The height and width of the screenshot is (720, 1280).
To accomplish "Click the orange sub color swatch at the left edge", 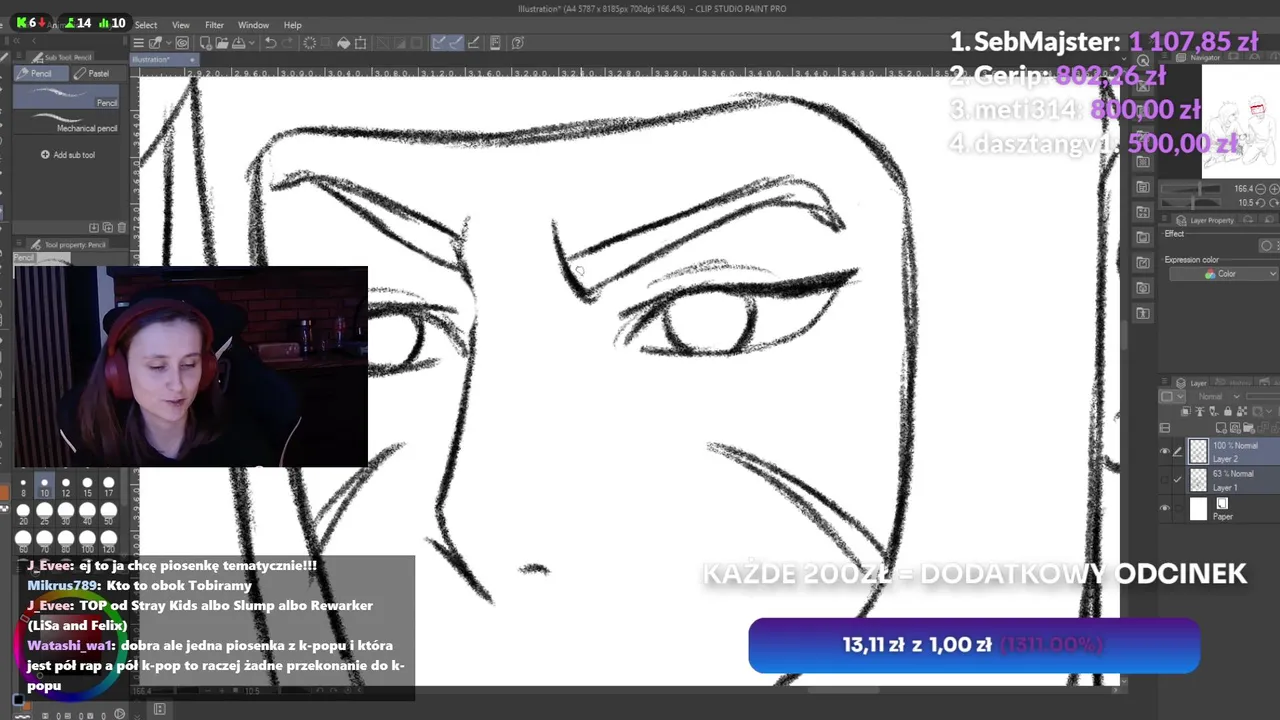I will point(4,492).
